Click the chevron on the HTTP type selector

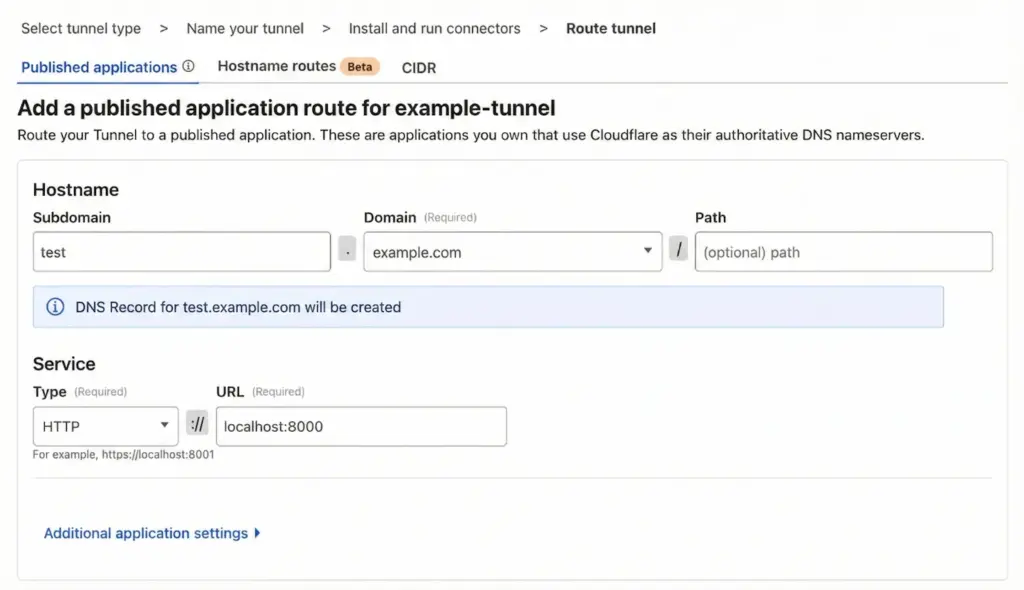tap(166, 426)
